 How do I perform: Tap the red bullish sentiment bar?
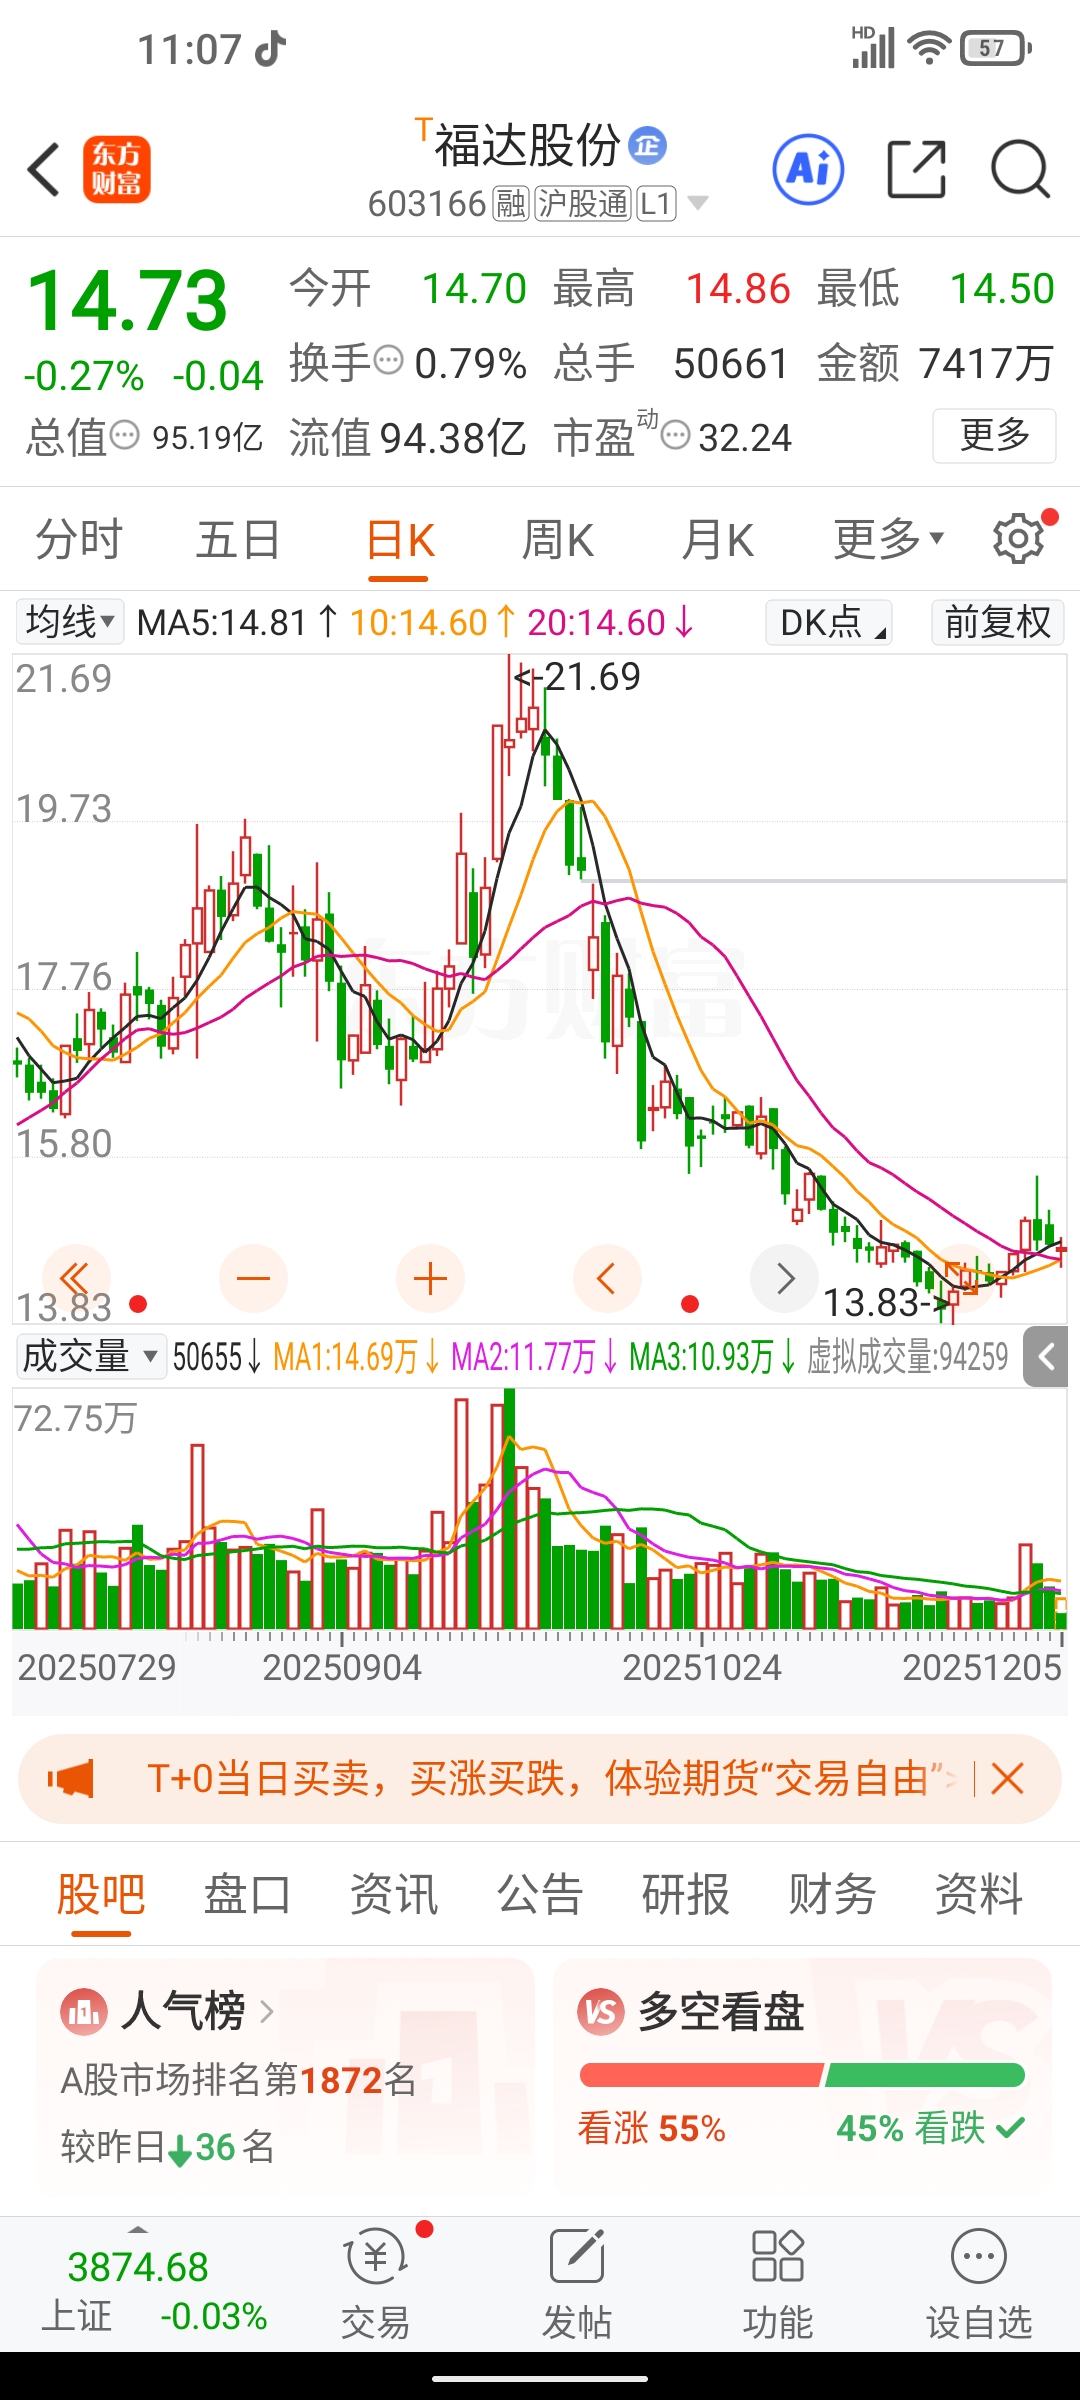pyautogui.click(x=700, y=2075)
